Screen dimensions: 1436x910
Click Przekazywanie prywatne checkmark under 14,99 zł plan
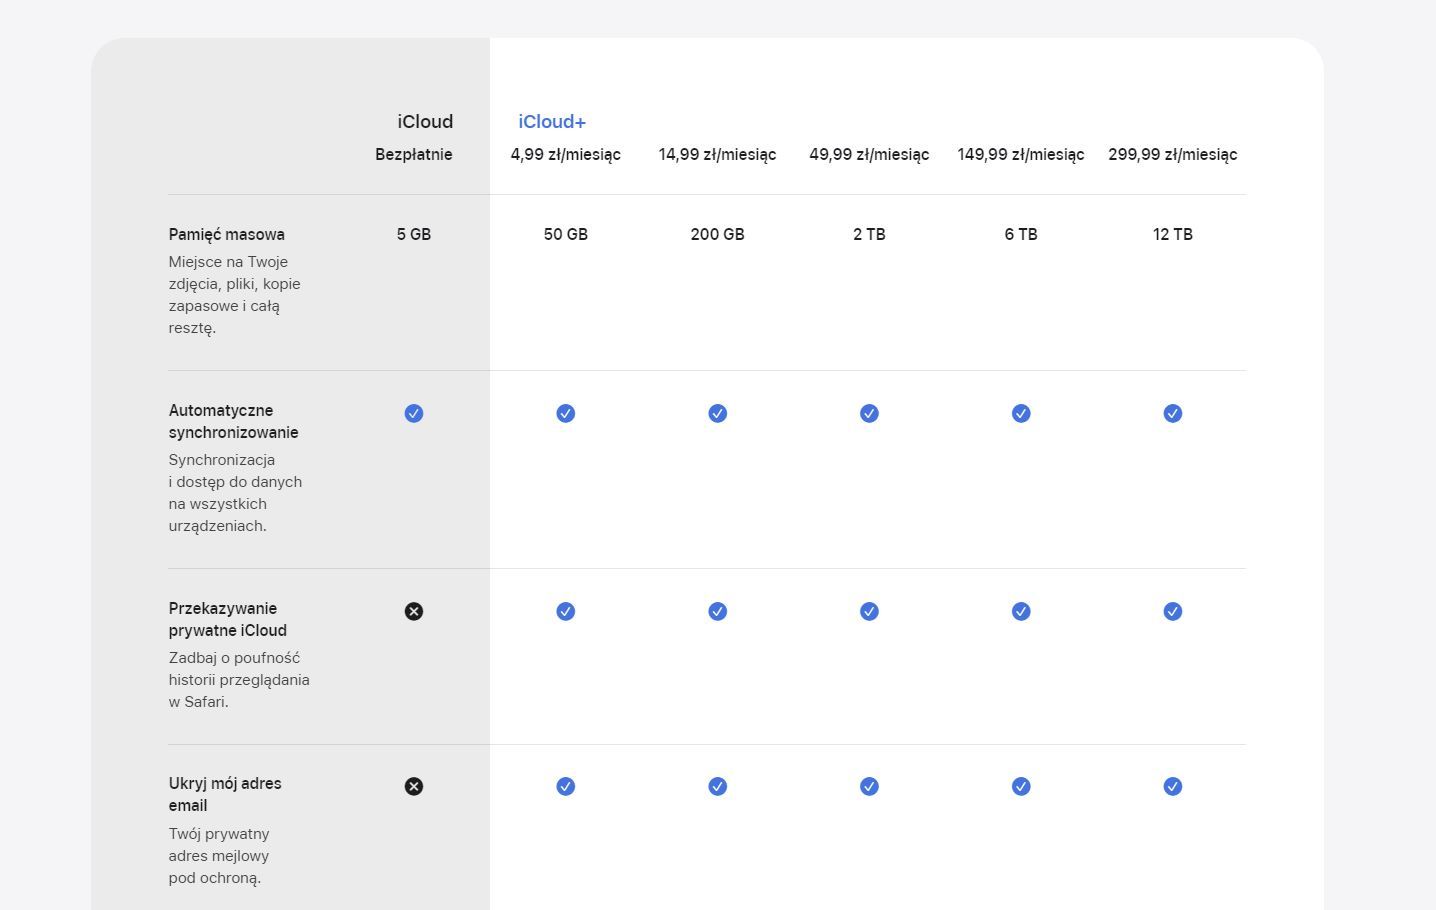718,611
